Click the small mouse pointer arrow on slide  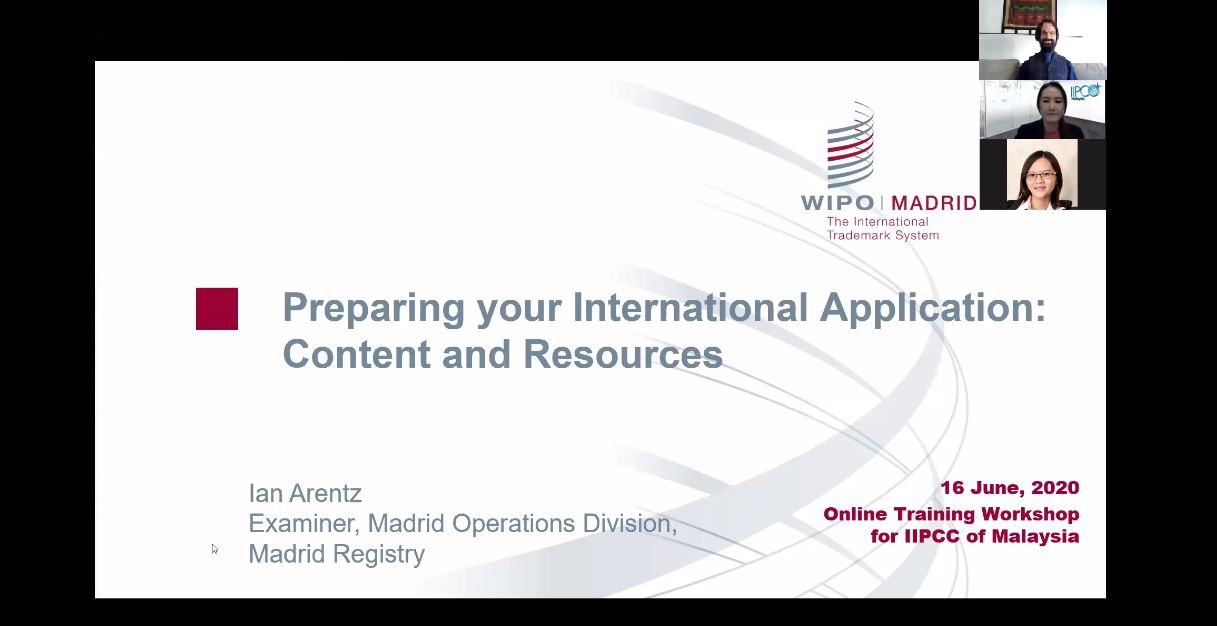[x=214, y=549]
